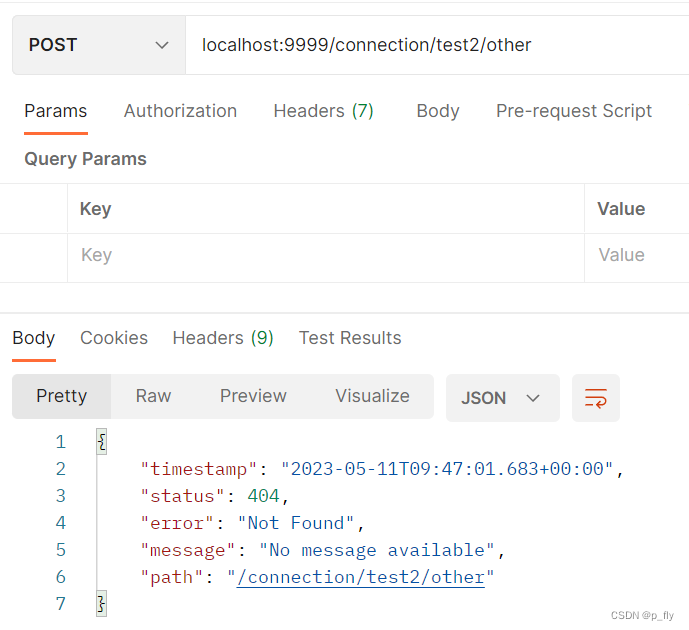The width and height of the screenshot is (689, 630).
Task: Open the request Headers (7) tab
Action: click(323, 111)
